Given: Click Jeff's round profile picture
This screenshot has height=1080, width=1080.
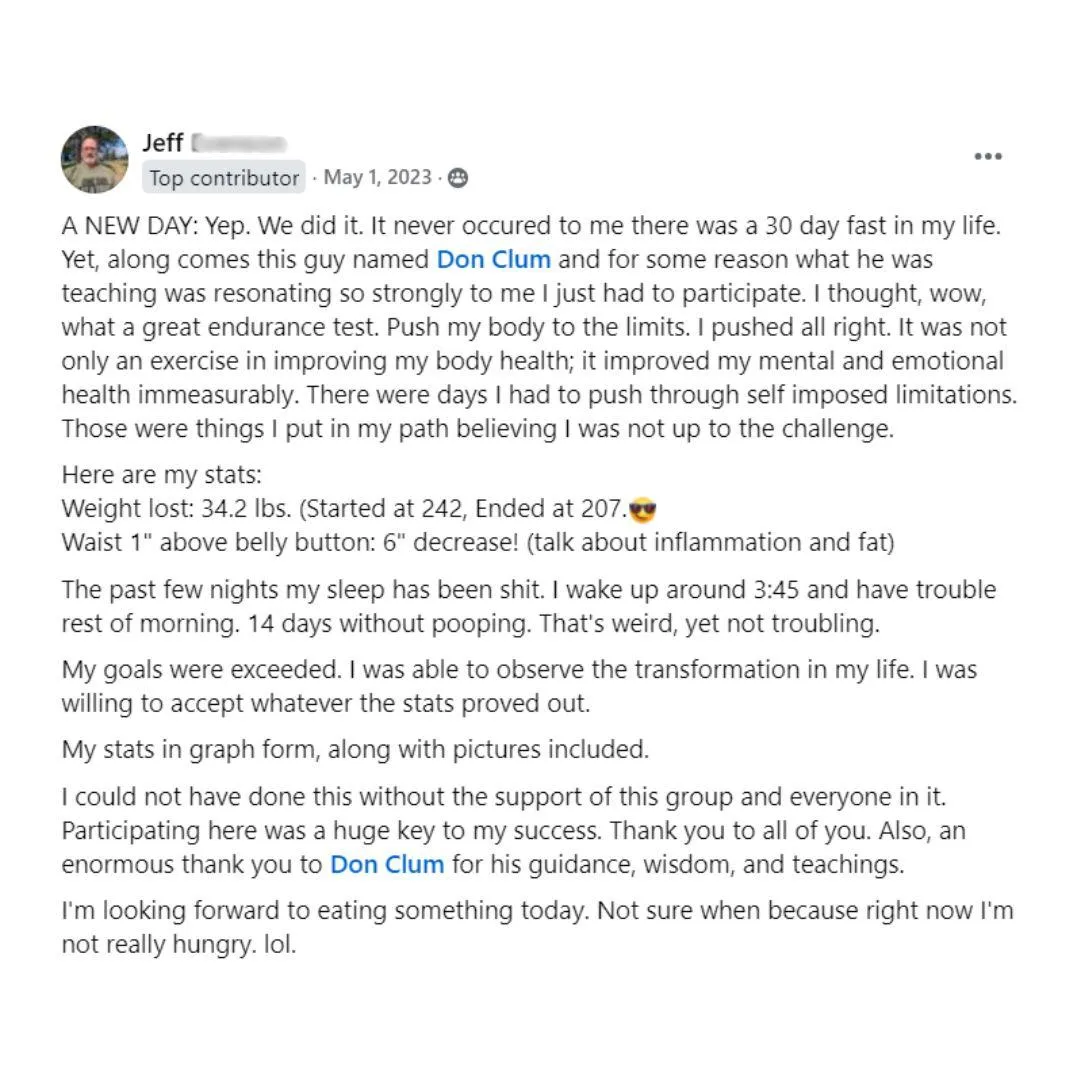Looking at the screenshot, I should click(94, 159).
